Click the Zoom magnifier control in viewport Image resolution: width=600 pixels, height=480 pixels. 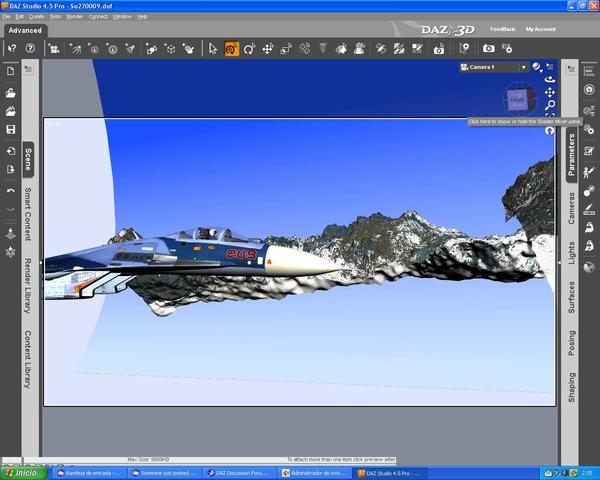coord(550,105)
